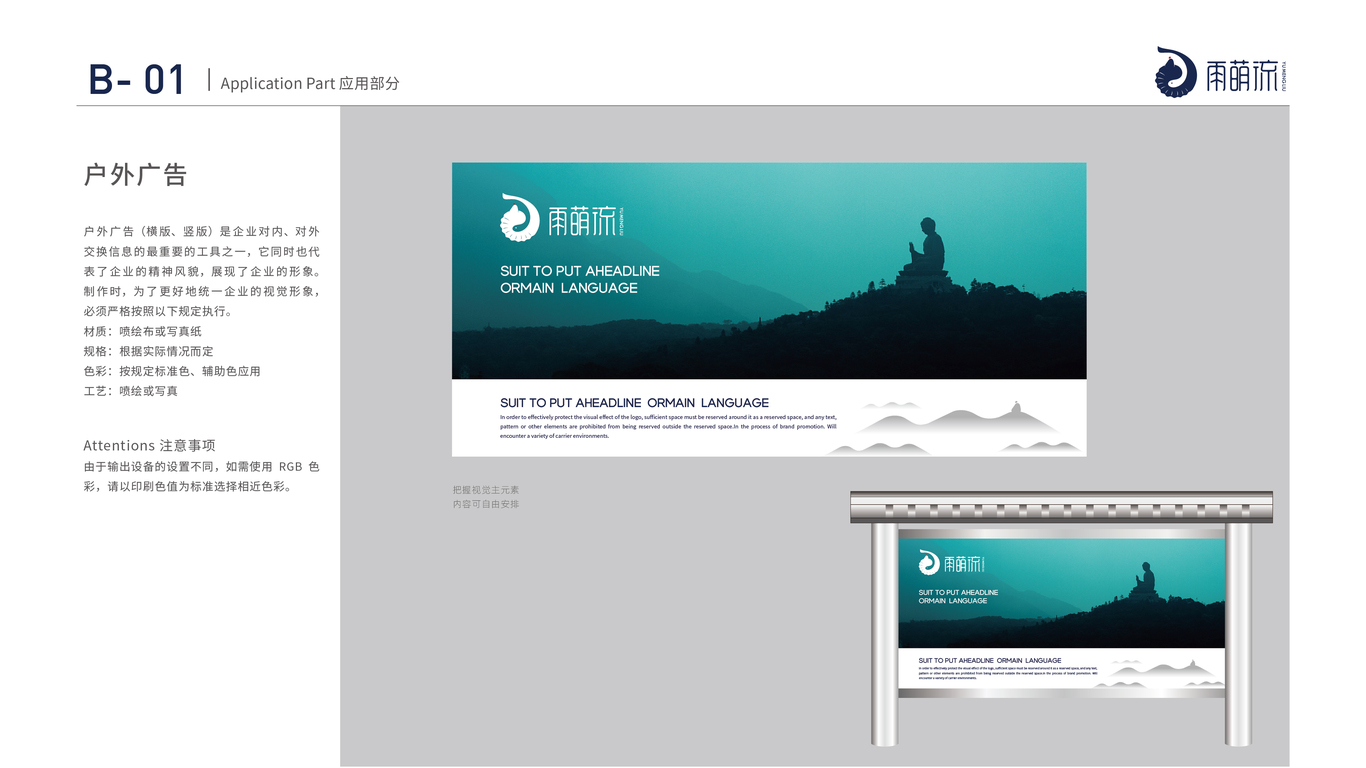Viewport: 1366px width, 768px height.
Task: Select the "户外广告" section heading
Action: 135,175
